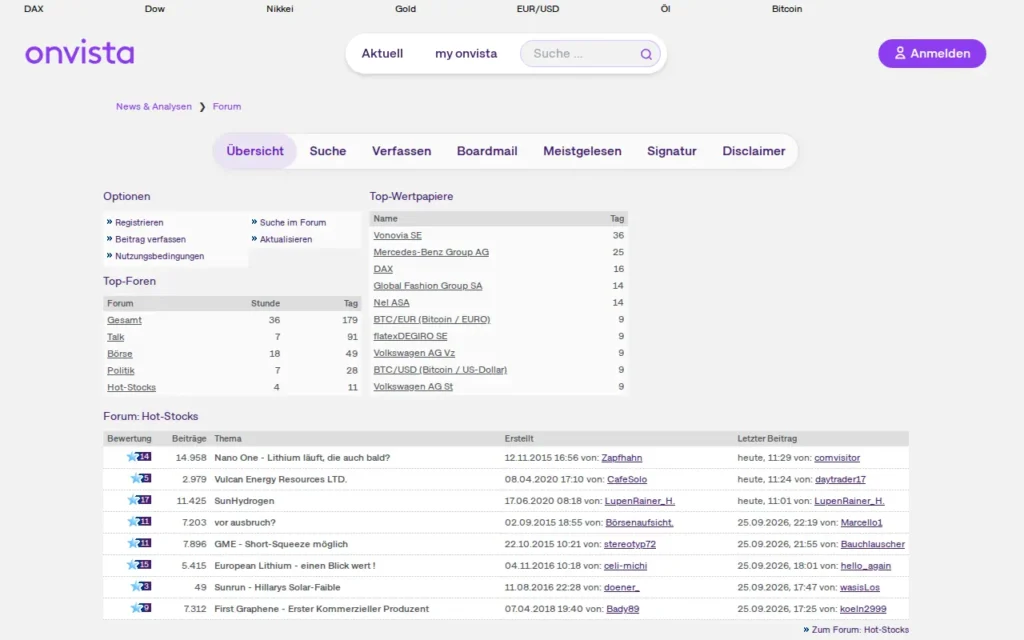Screen dimensions: 1024x640
Task: Open thread Nano One - Lithium läuft
Action: pyautogui.click(x=302, y=458)
